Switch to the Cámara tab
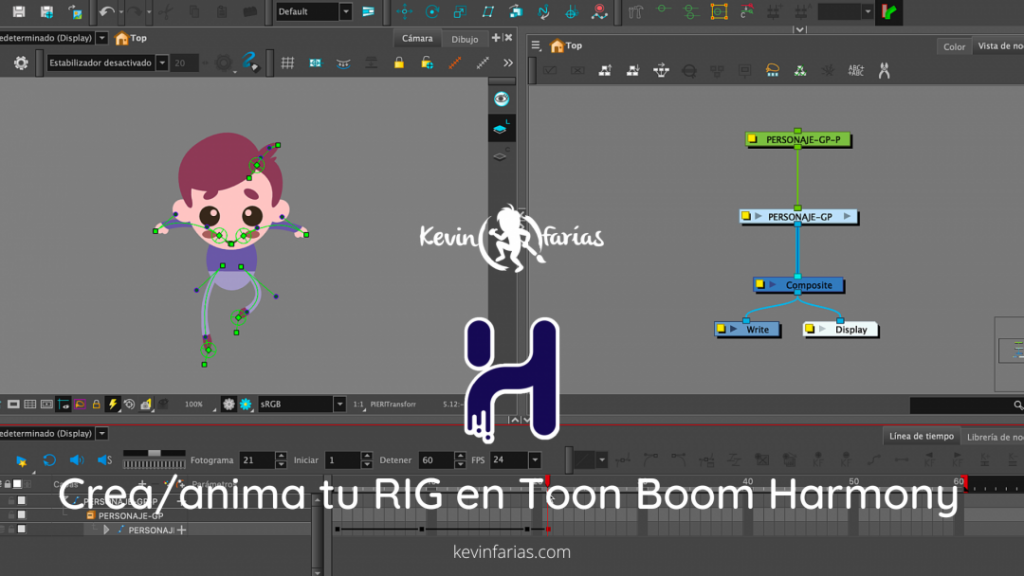1024x576 pixels. (417, 39)
